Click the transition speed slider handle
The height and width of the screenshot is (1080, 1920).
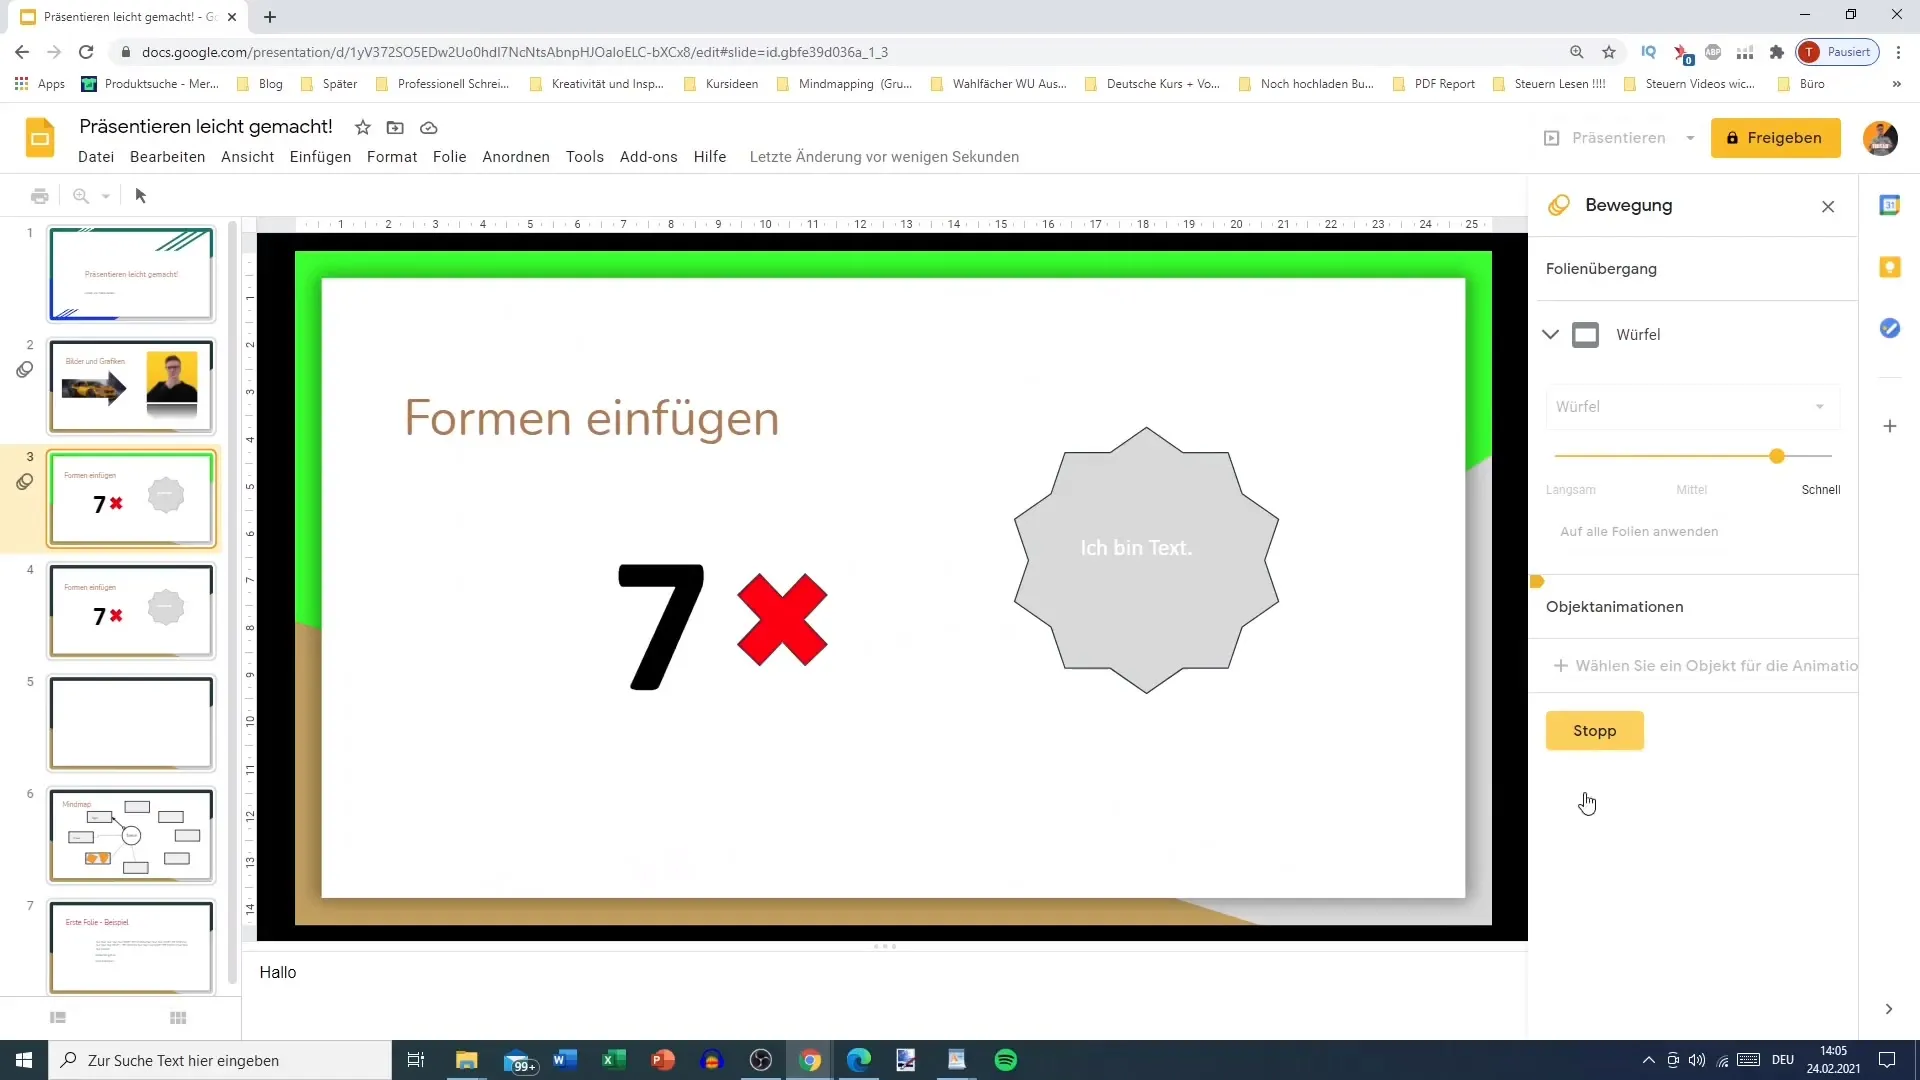click(1776, 456)
